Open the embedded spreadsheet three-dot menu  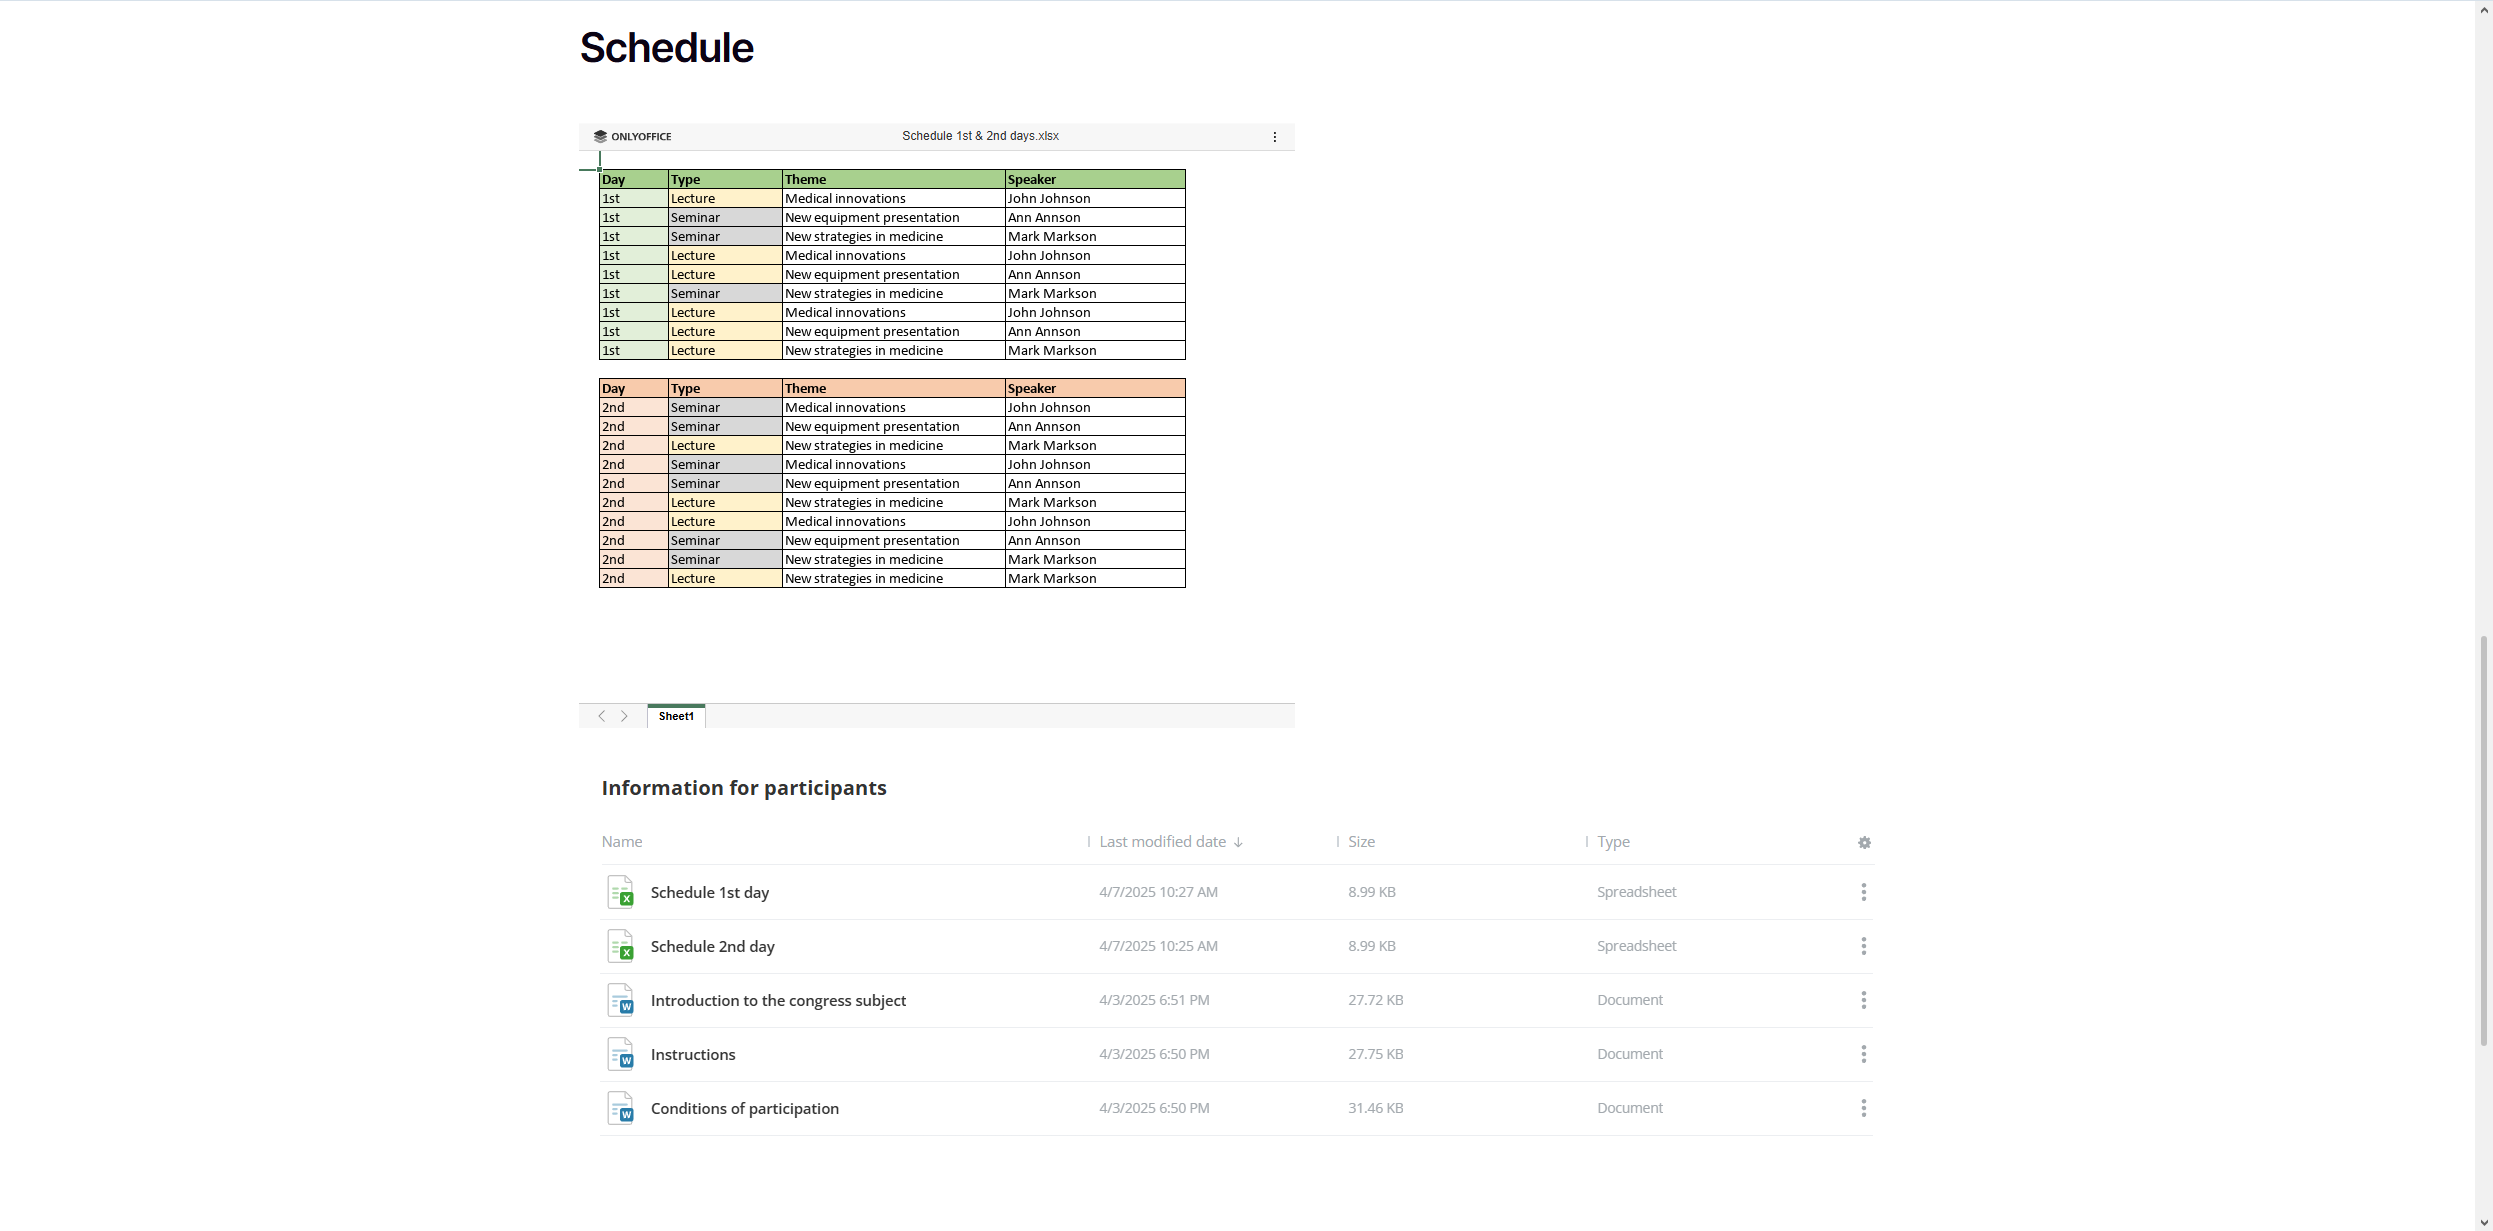tap(1274, 137)
